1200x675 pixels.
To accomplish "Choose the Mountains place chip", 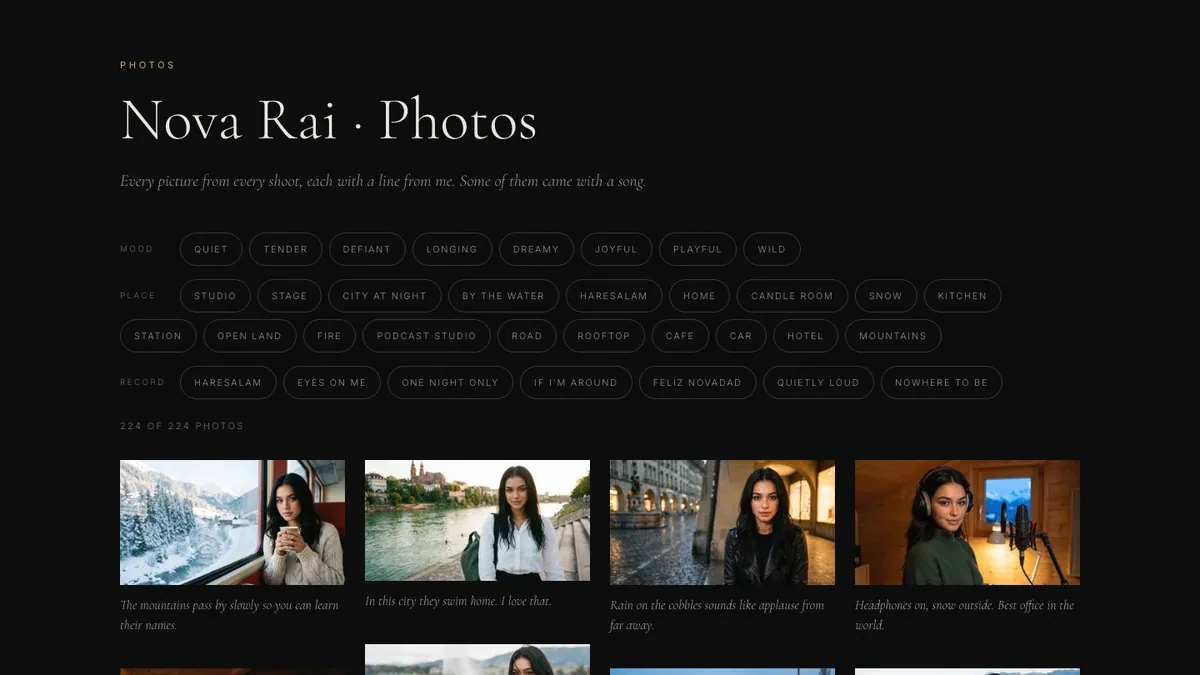I will [x=893, y=336].
